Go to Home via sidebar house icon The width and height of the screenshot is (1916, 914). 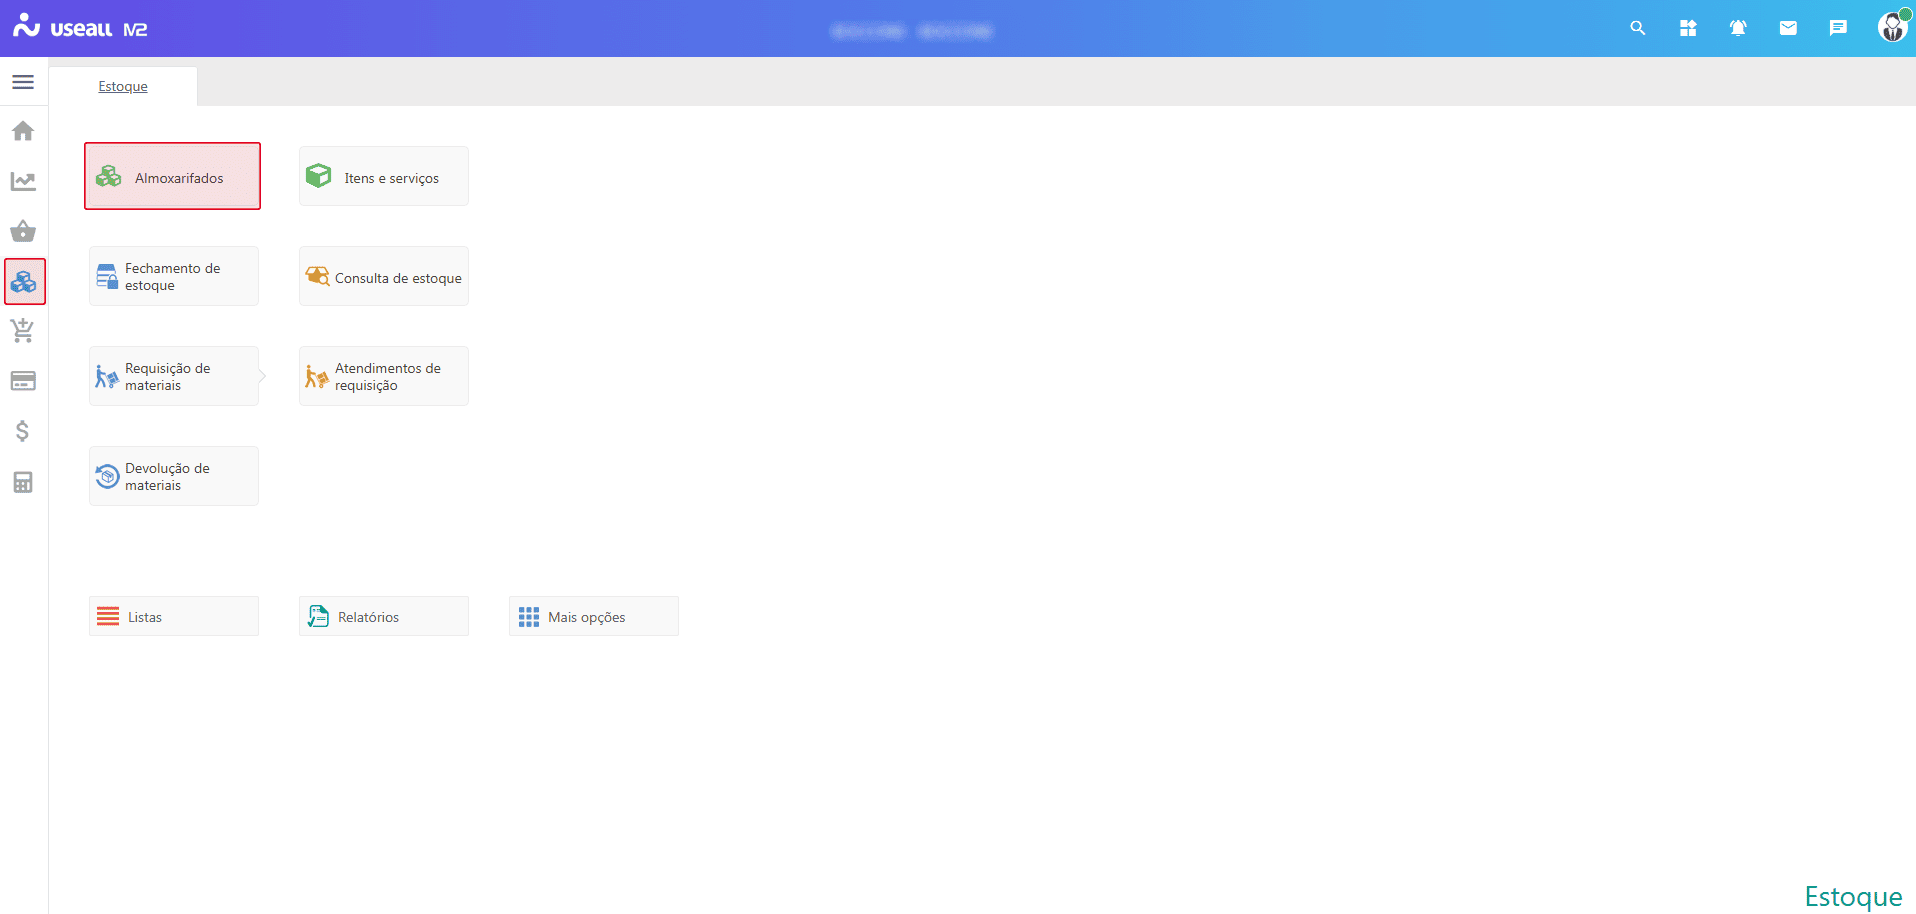pos(23,131)
